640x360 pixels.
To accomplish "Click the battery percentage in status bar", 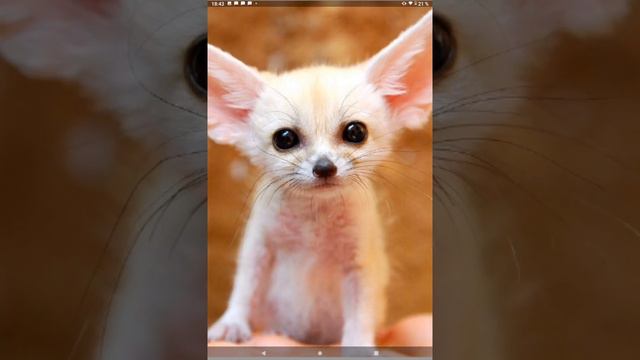I will click(423, 4).
